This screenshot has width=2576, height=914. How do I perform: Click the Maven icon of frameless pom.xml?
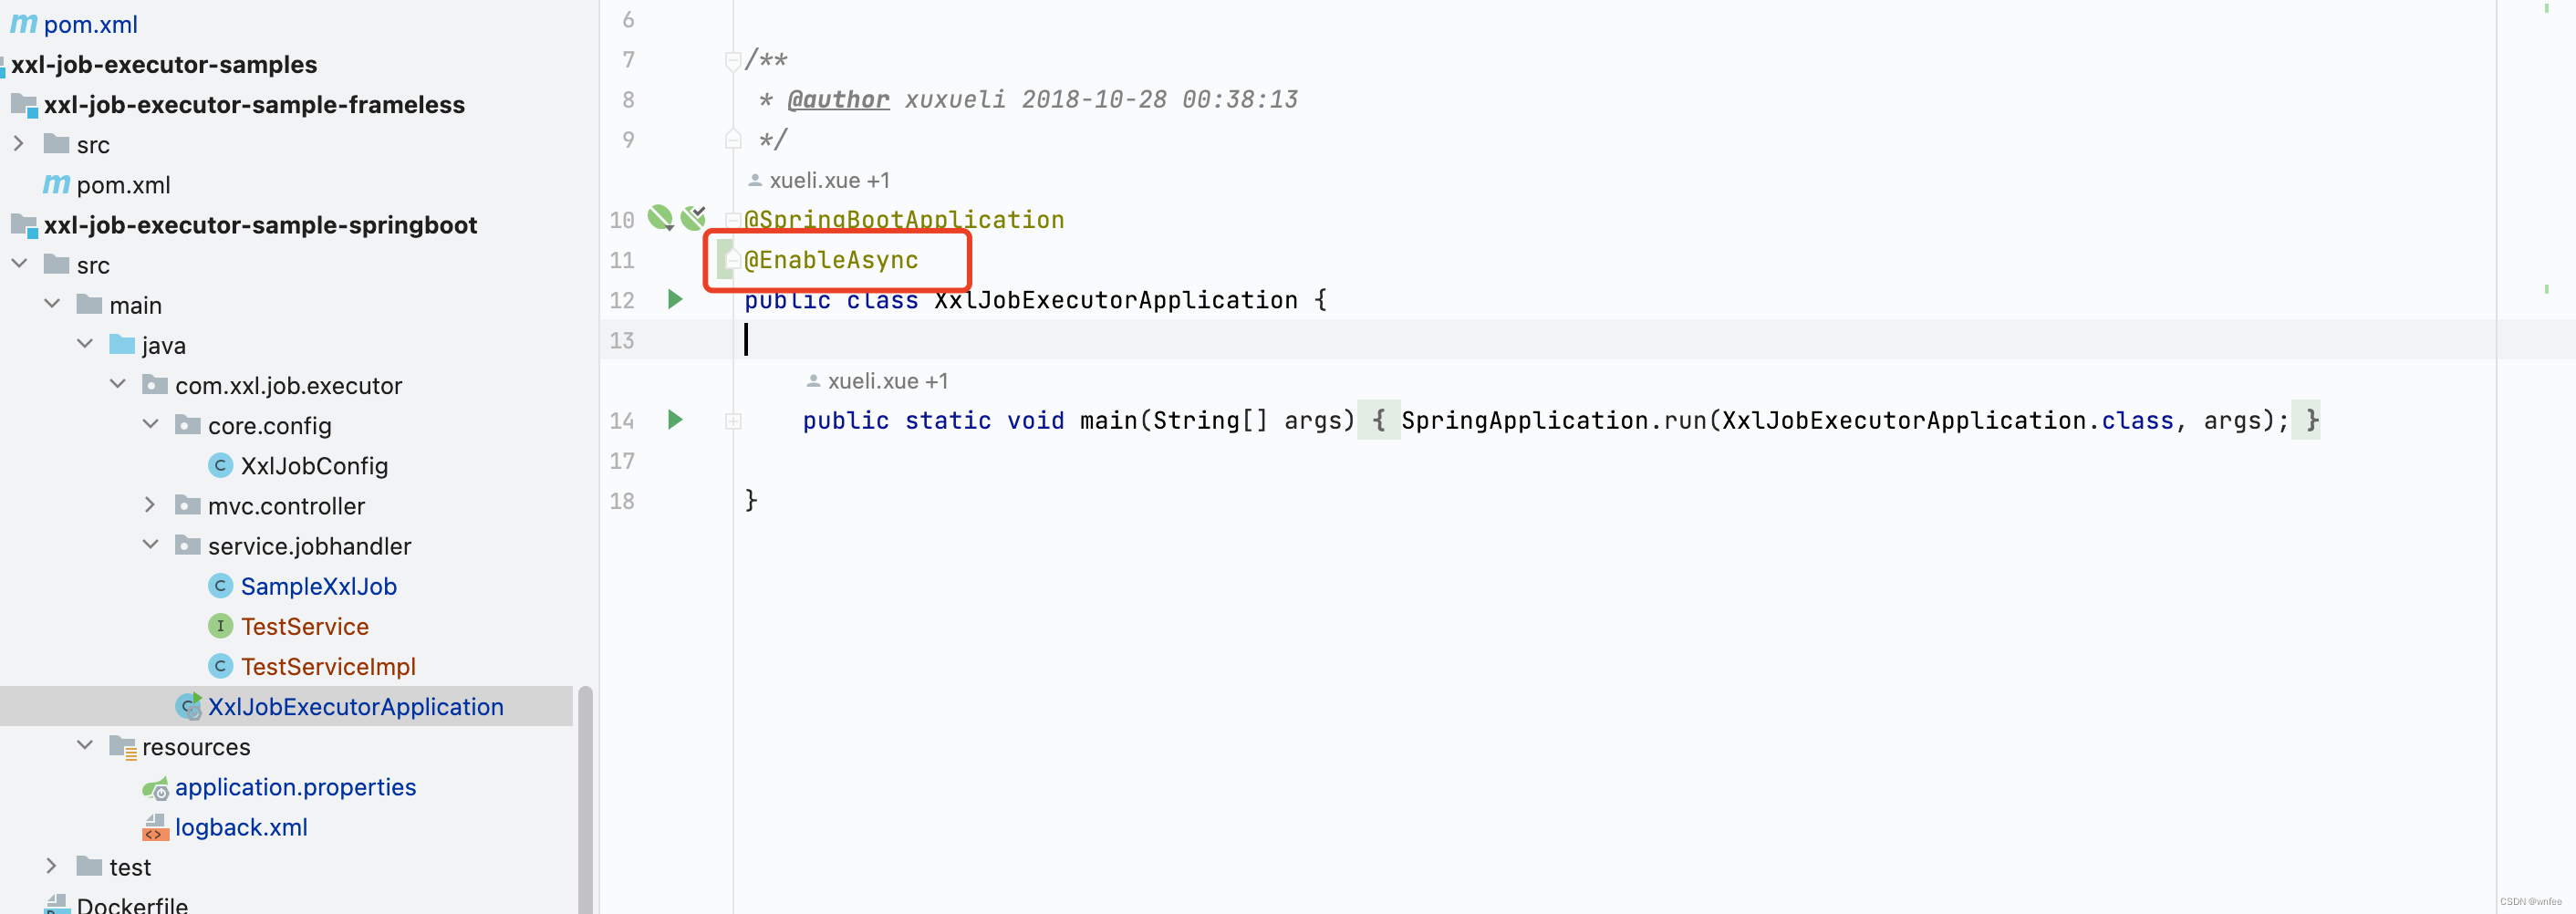coord(56,184)
